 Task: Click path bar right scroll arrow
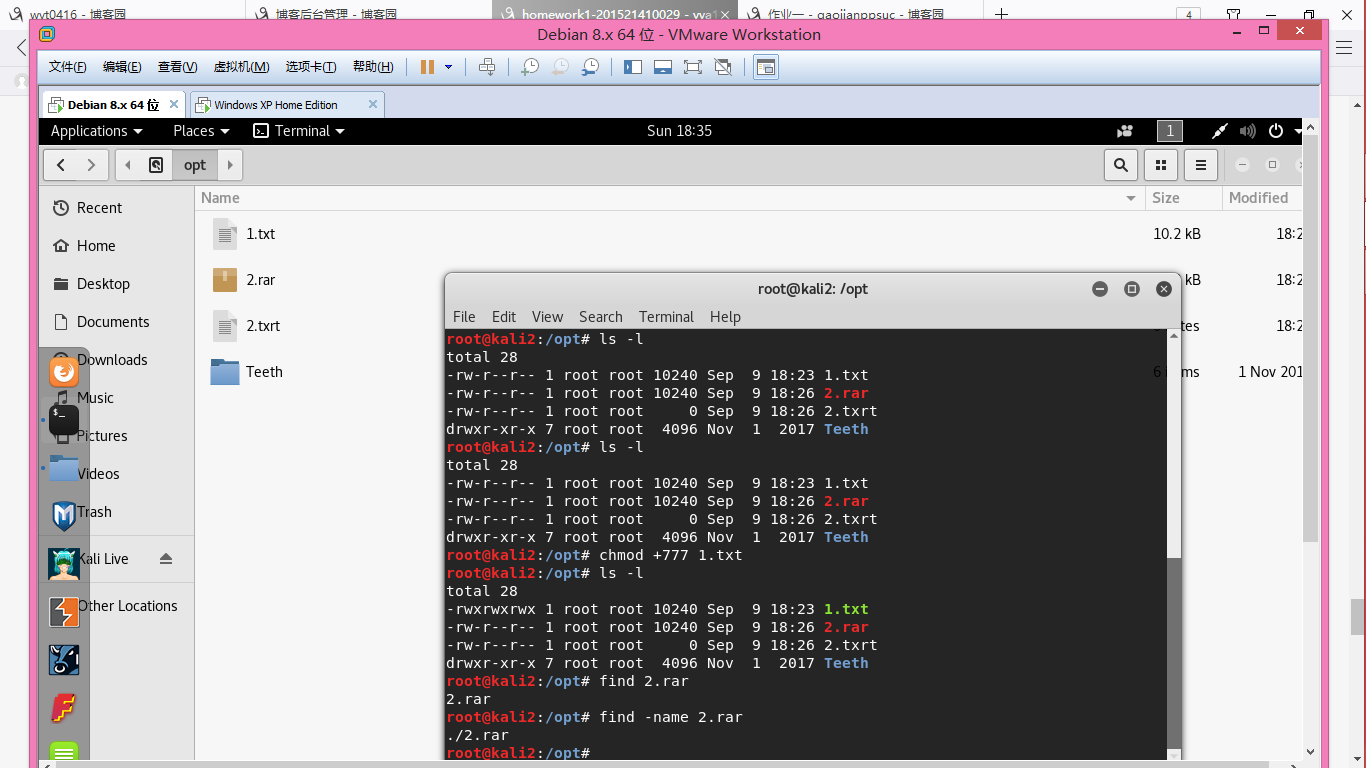pos(230,165)
